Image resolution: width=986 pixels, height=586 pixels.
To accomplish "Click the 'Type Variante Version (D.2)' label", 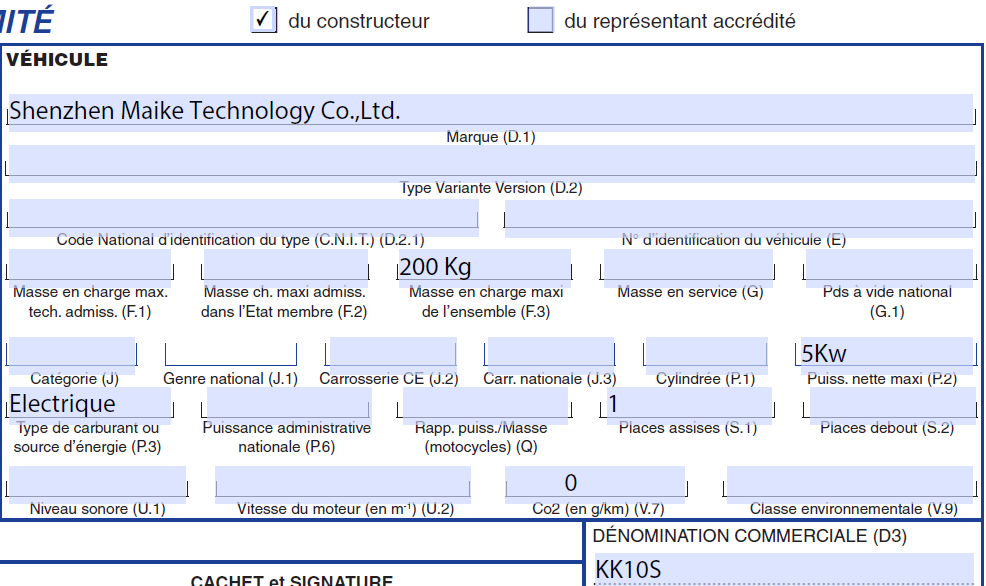I will pyautogui.click(x=491, y=188).
